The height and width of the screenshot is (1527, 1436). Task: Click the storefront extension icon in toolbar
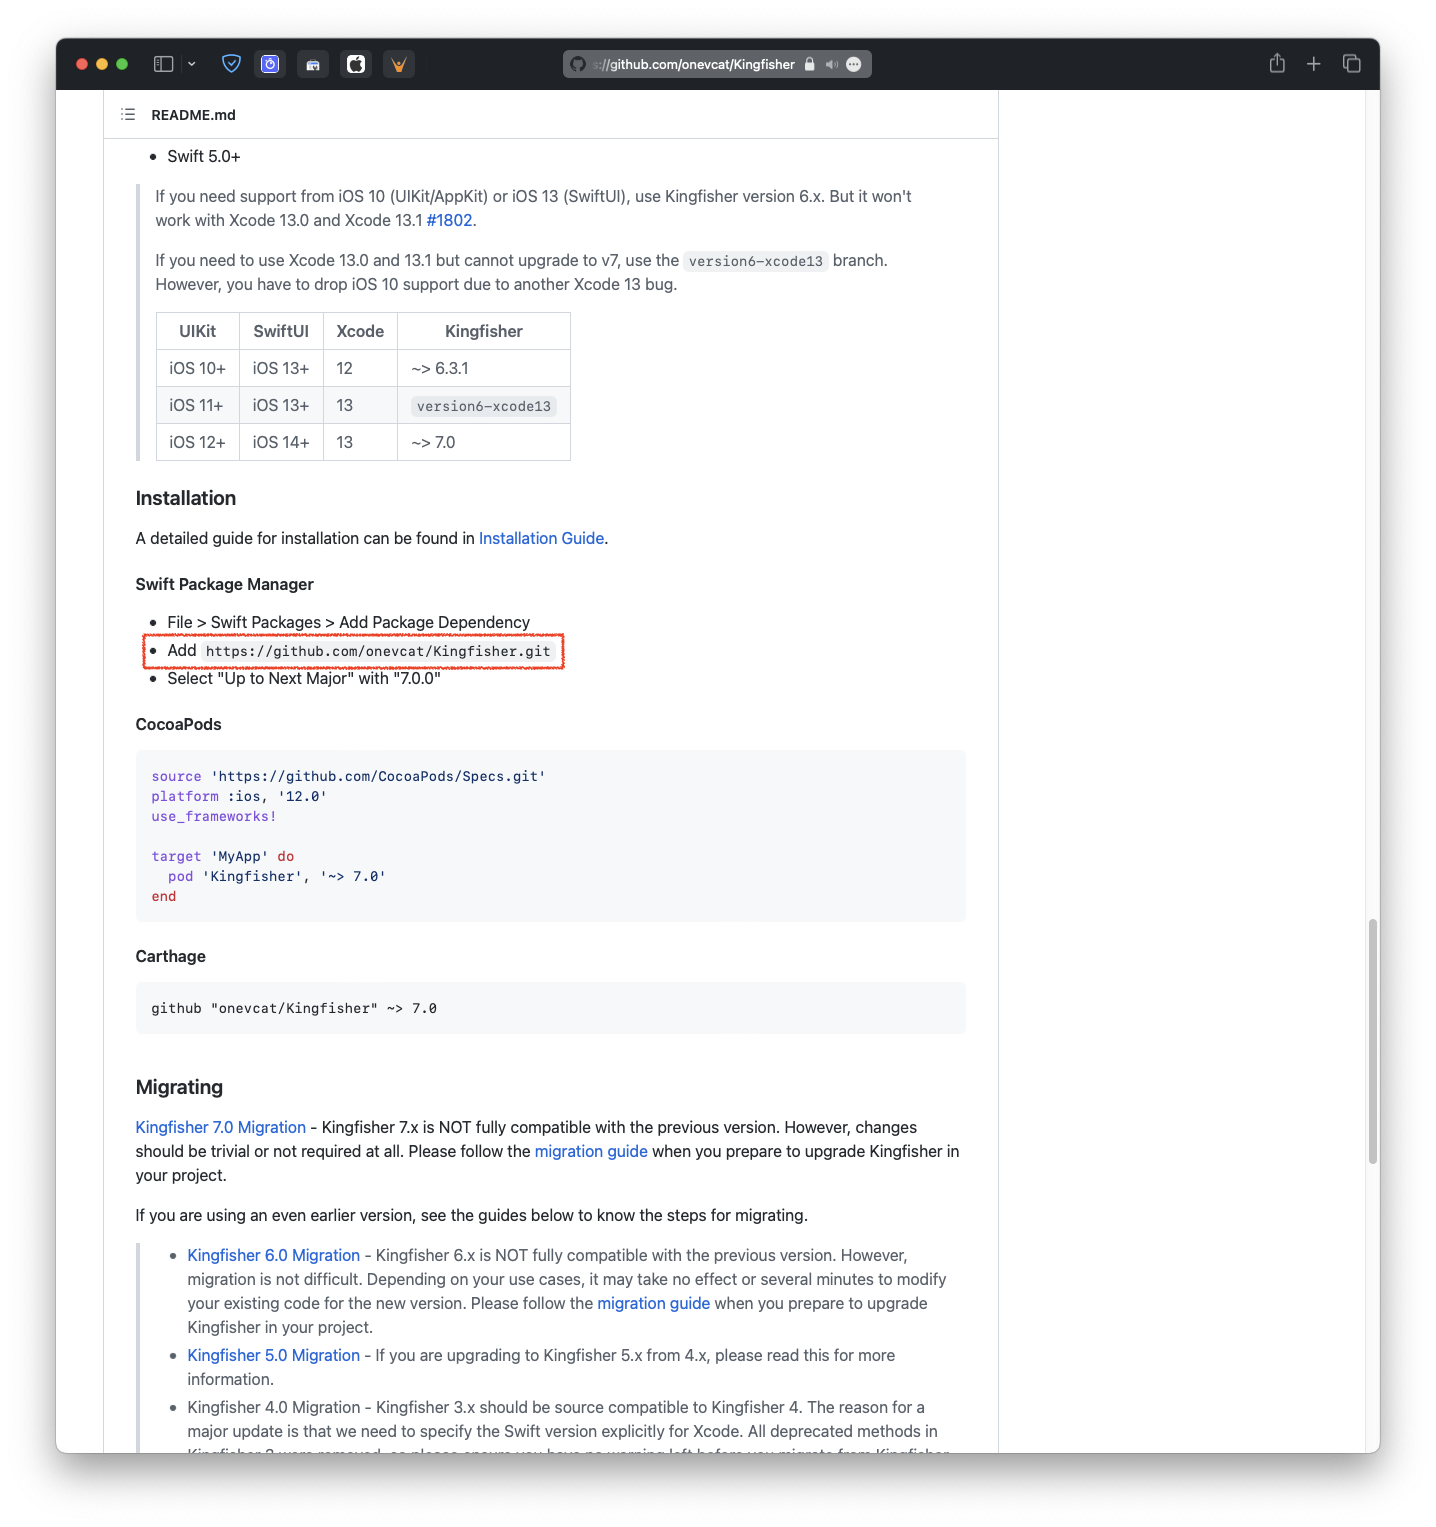click(313, 64)
